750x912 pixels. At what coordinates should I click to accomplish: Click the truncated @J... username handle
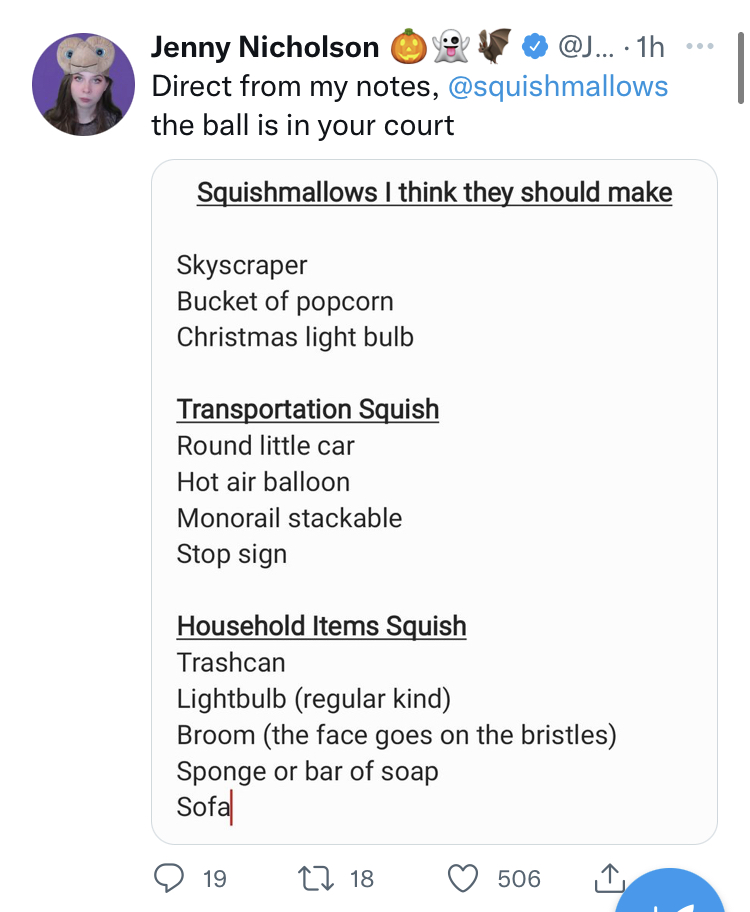pos(585,47)
